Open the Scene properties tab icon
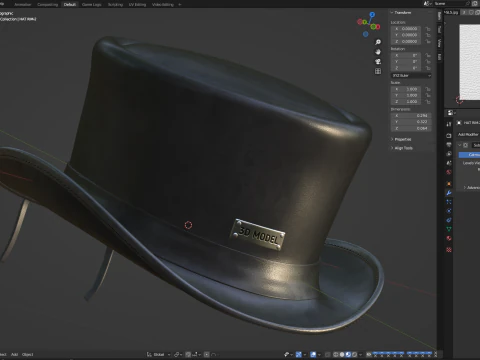 [449, 163]
